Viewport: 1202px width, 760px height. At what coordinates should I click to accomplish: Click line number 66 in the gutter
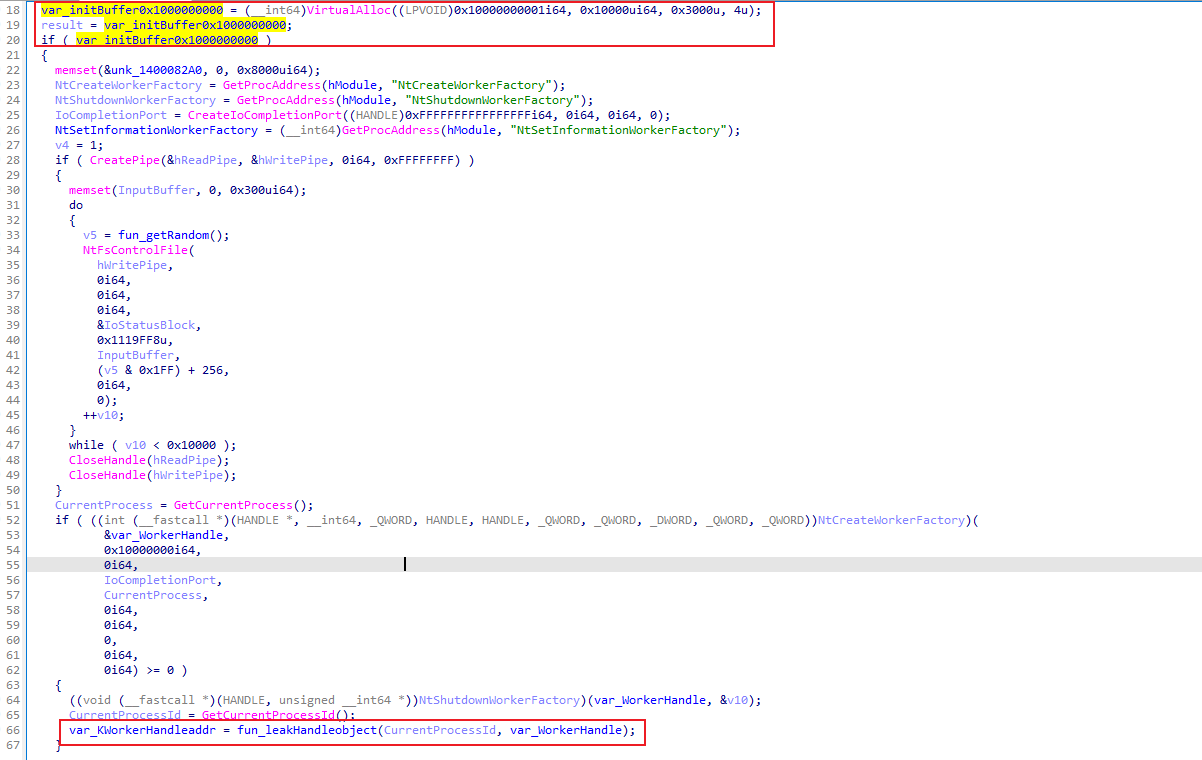coord(12,731)
